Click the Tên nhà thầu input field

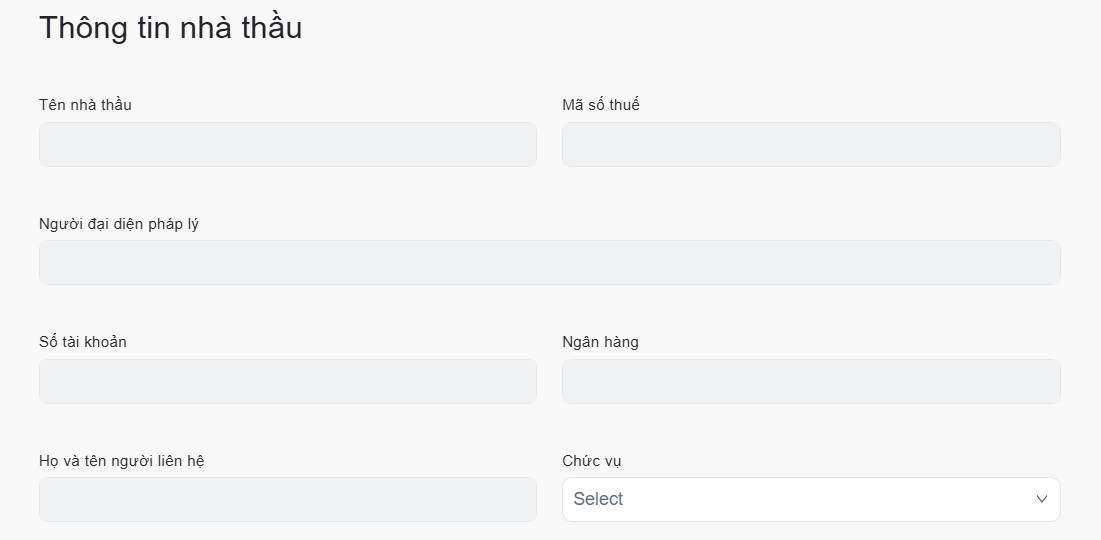coord(287,145)
